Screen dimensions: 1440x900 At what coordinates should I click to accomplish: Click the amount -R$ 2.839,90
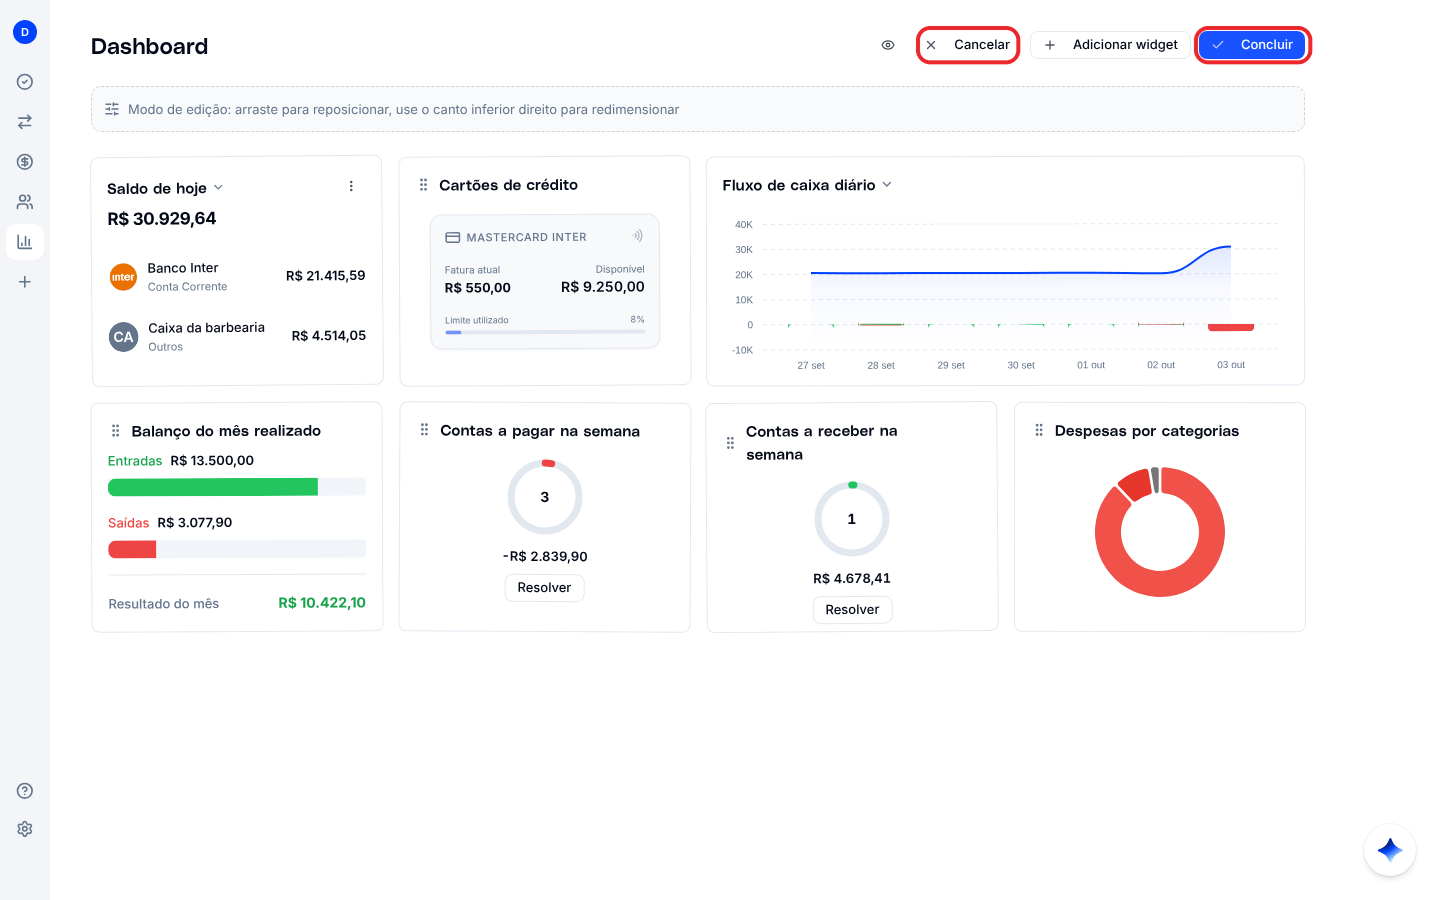coord(545,557)
